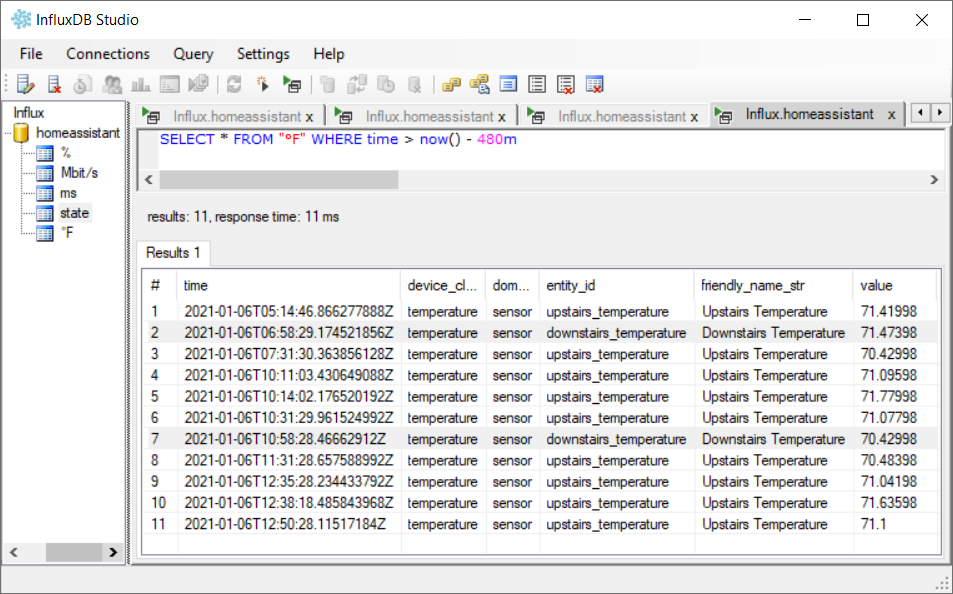Select the users management toolbar icon
The height and width of the screenshot is (594, 953).
pos(112,84)
